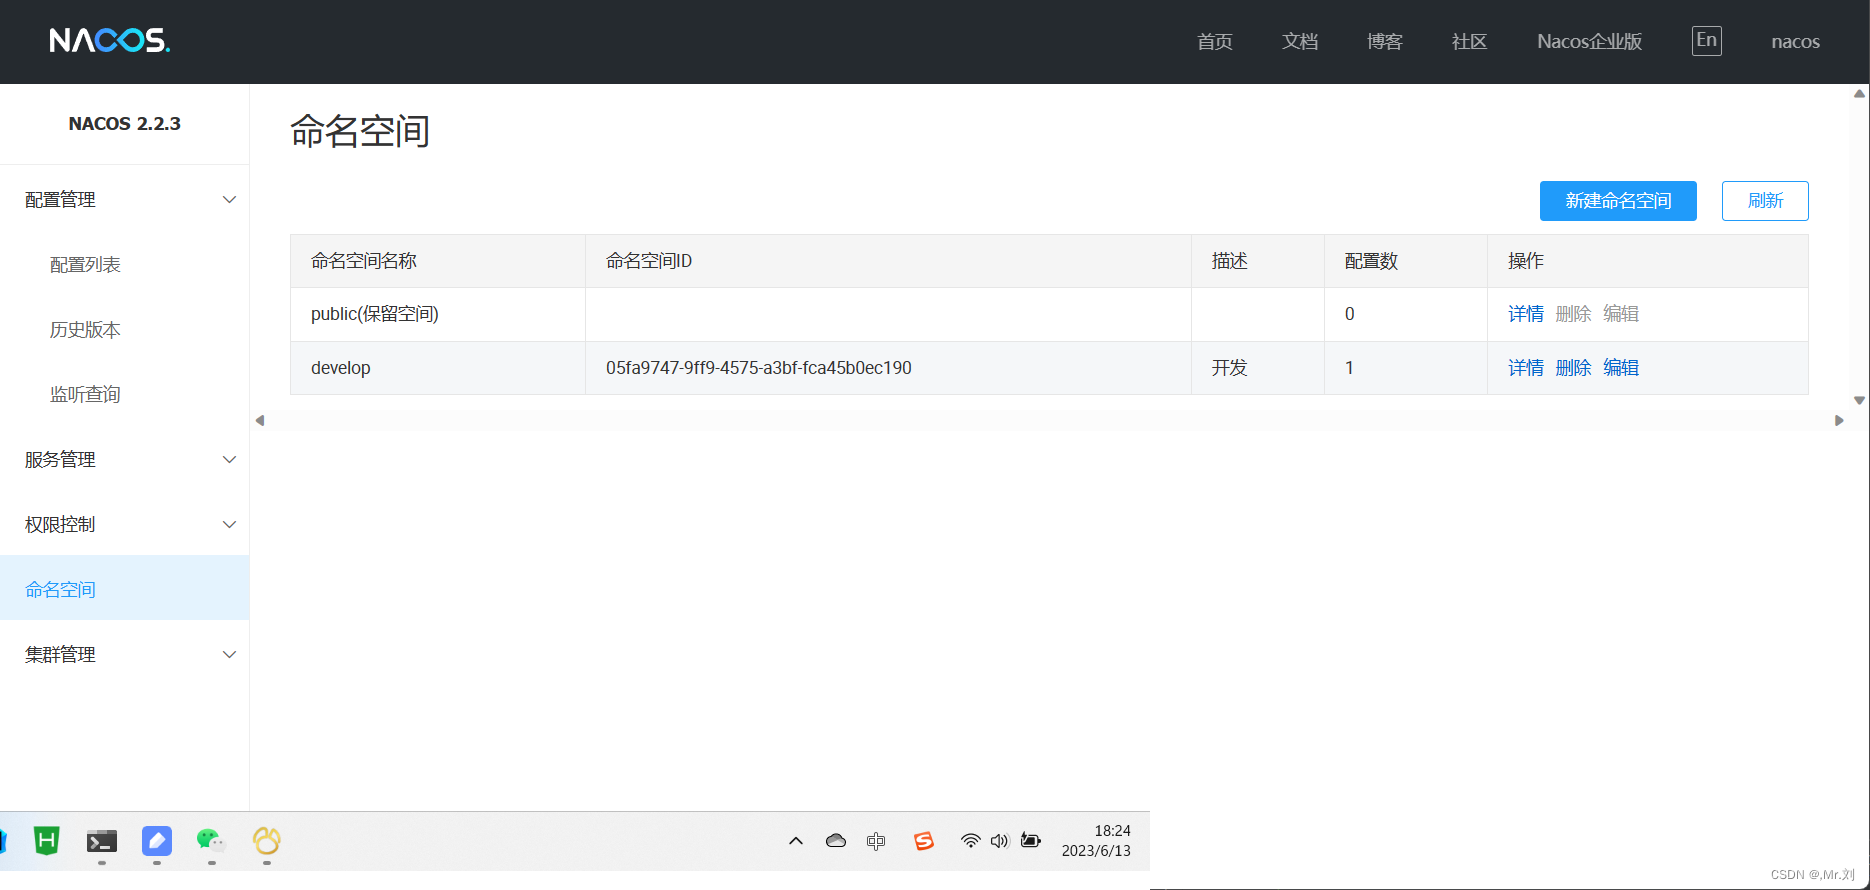This screenshot has height=890, width=1870.
Task: Click the 描述 column header
Action: click(1258, 261)
